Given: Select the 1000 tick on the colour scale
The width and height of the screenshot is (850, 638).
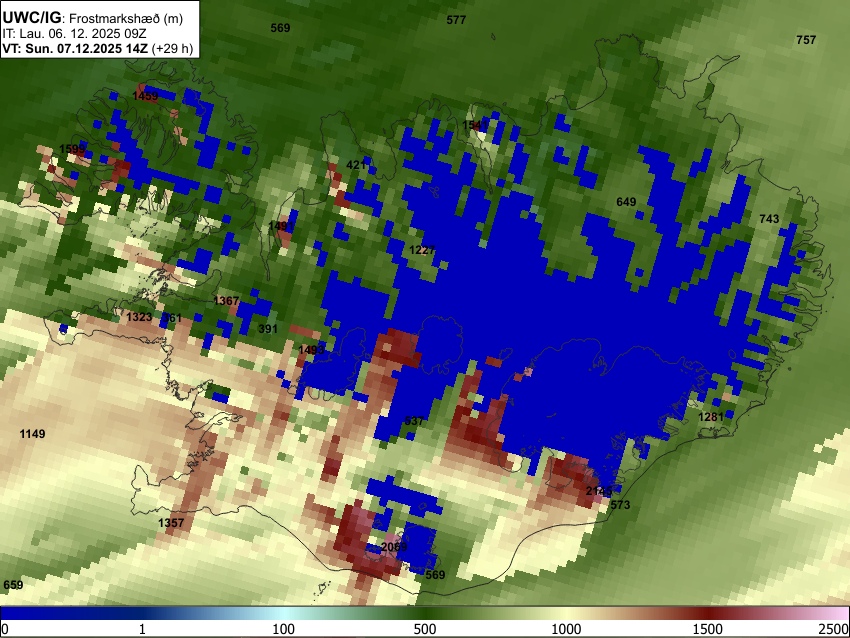Looking at the screenshot, I should click(566, 629).
